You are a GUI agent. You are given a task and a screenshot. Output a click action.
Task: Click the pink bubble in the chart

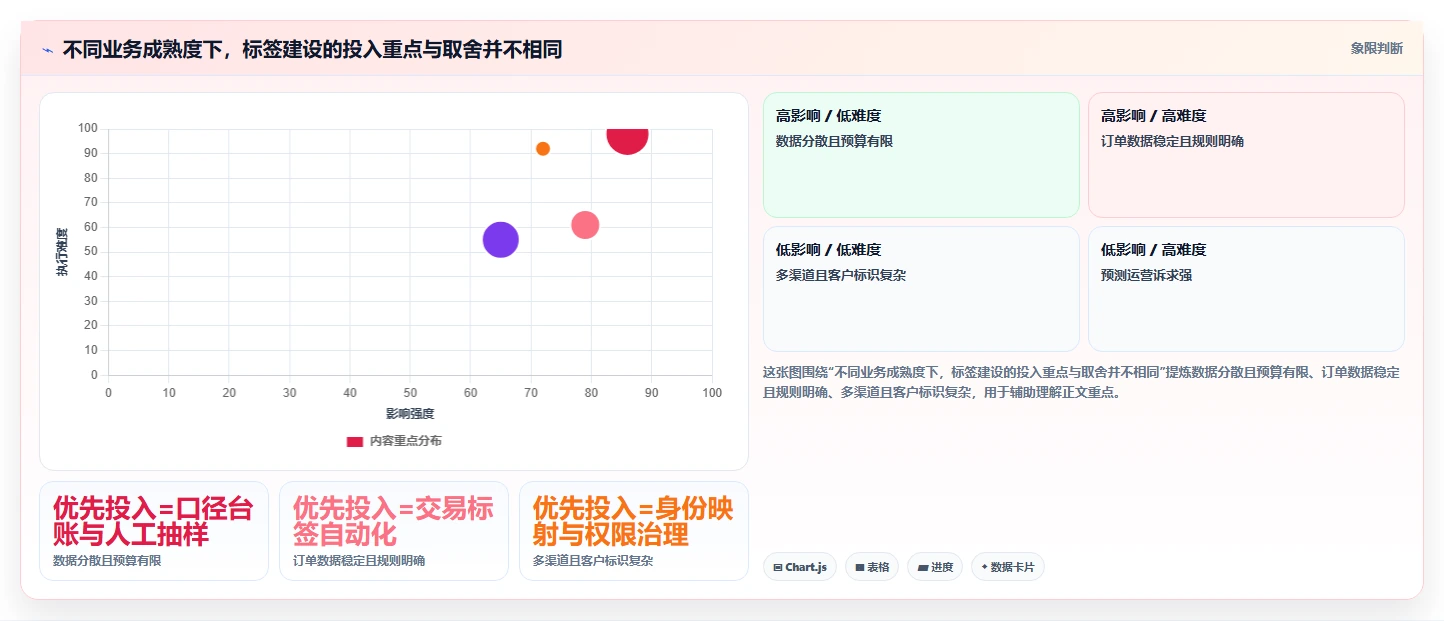pyautogui.click(x=585, y=225)
